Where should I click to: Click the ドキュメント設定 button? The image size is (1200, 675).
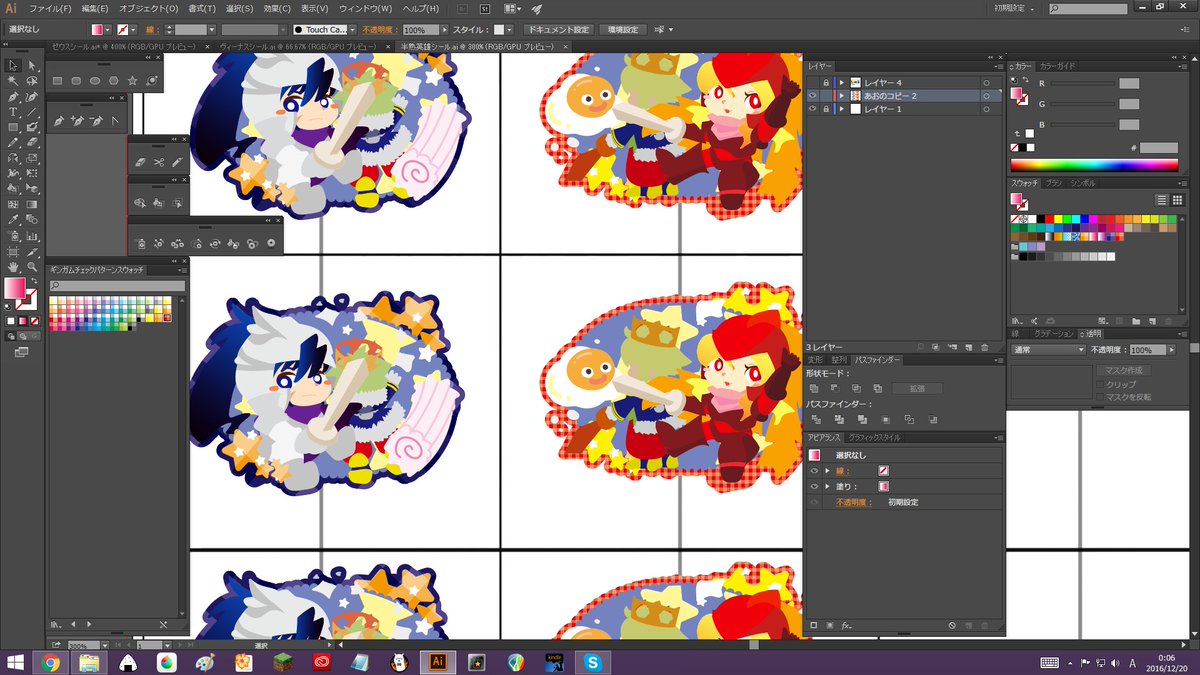pyautogui.click(x=557, y=30)
